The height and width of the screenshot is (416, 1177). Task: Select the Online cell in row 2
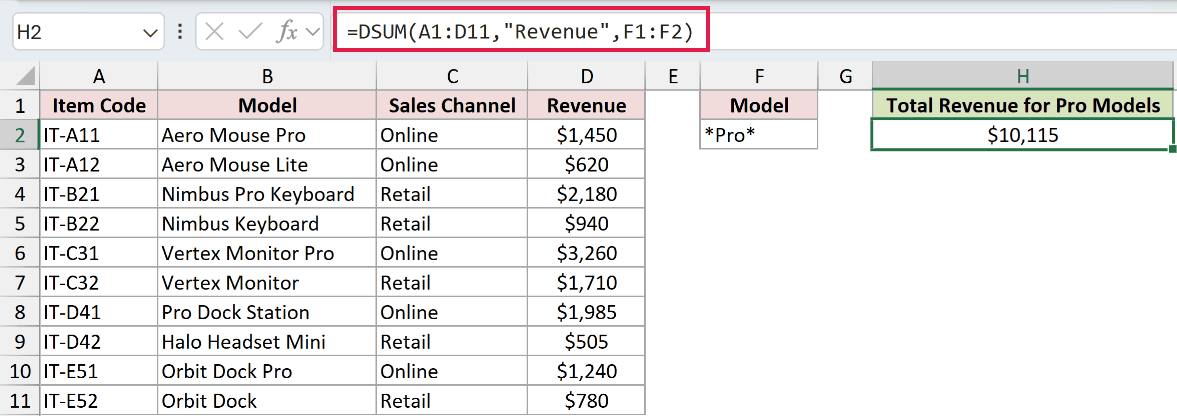click(452, 135)
